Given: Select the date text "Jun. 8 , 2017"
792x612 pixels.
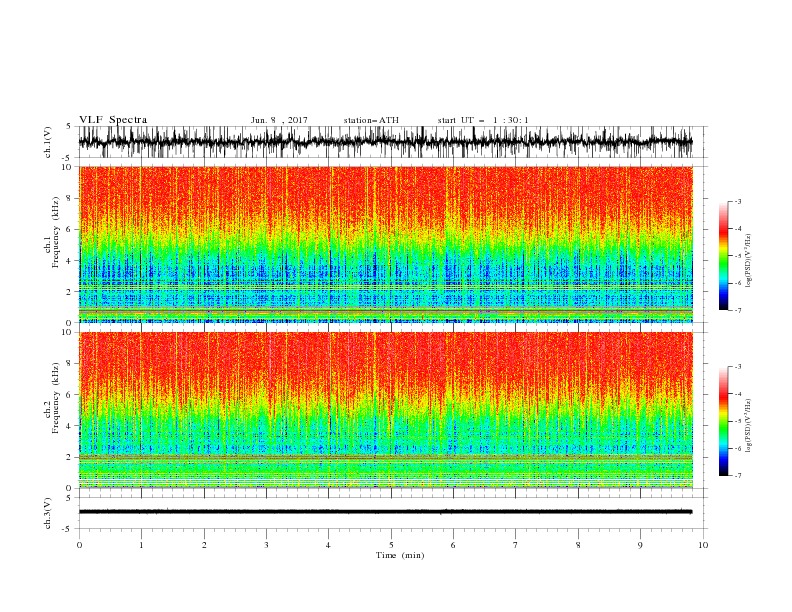Looking at the screenshot, I should tap(279, 120).
